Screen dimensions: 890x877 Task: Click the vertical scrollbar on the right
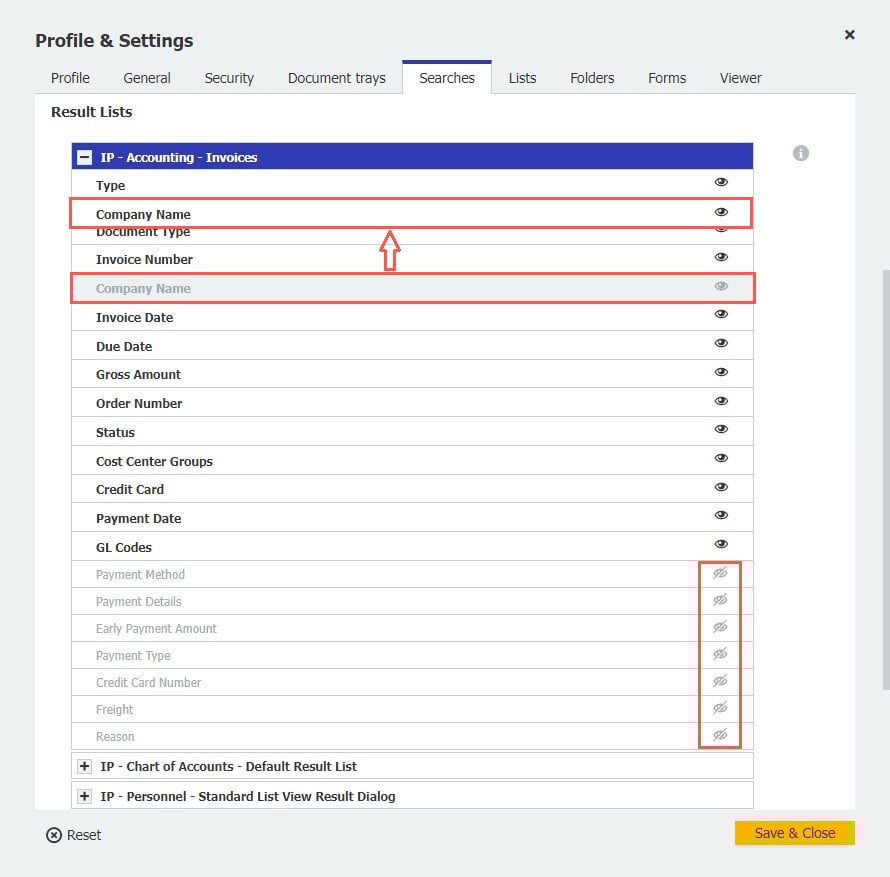[x=884, y=480]
